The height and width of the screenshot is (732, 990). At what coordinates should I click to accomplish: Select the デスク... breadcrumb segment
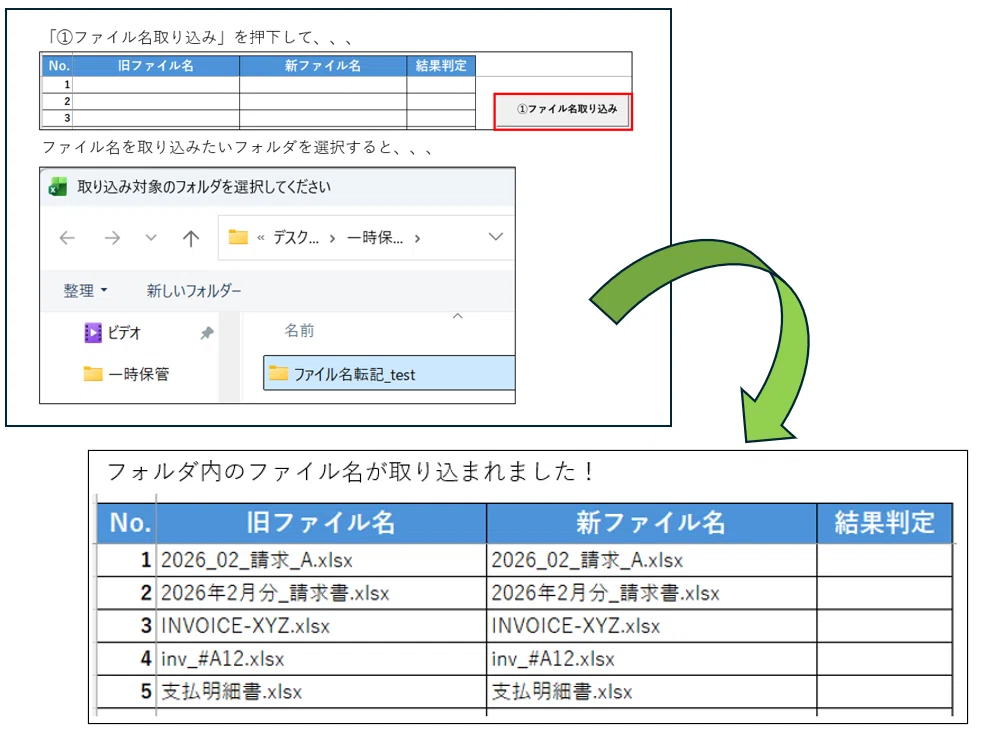(295, 237)
